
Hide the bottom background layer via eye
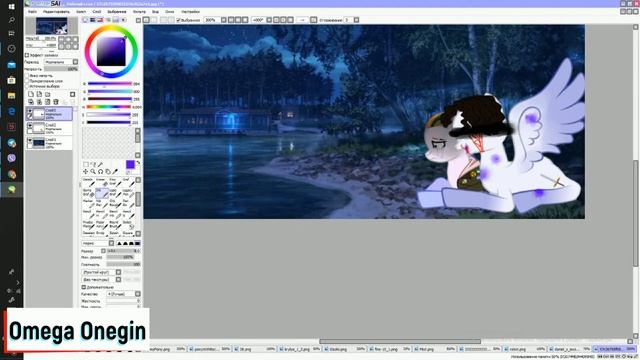(x=29, y=140)
